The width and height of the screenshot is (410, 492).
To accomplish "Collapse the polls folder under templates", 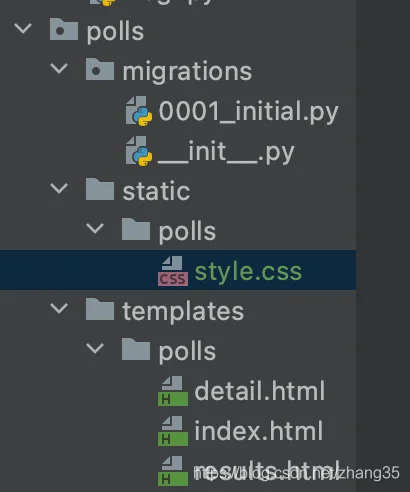I will (95, 349).
